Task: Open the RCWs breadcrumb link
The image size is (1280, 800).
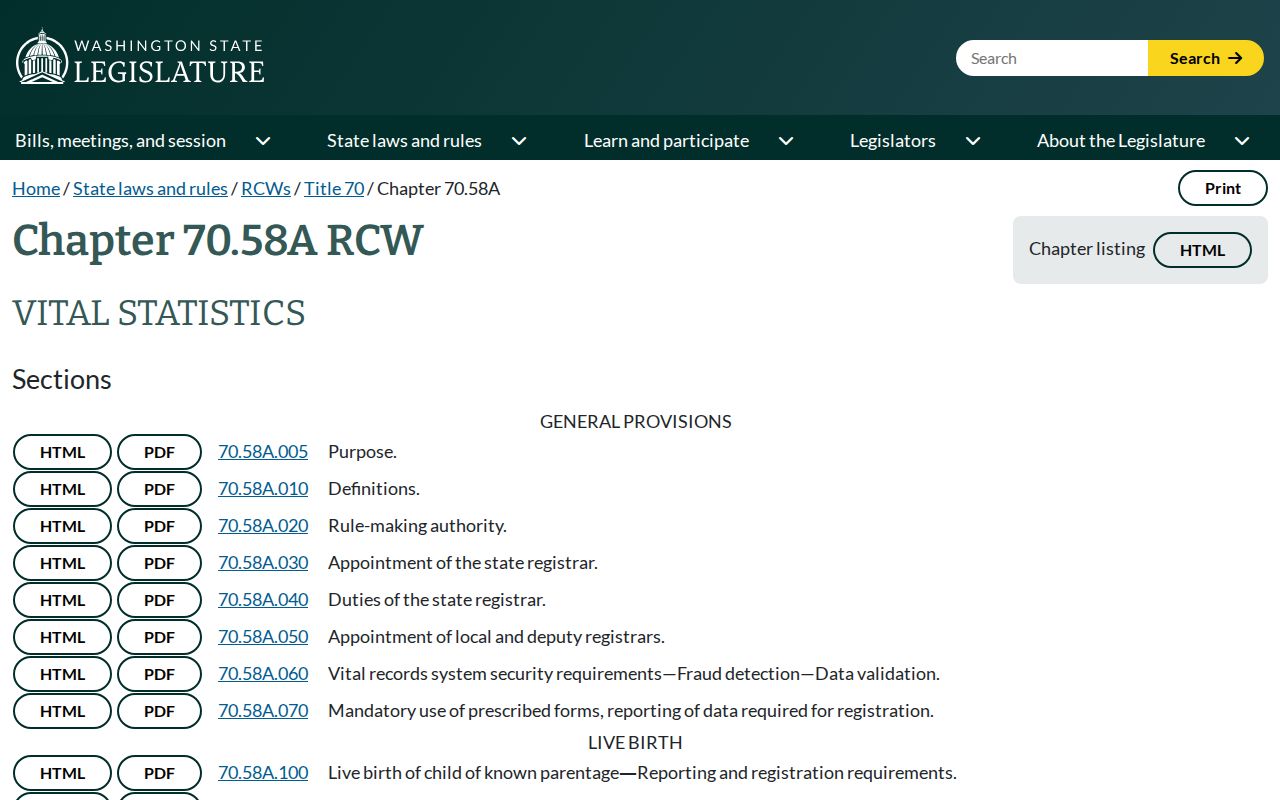Action: (x=266, y=188)
